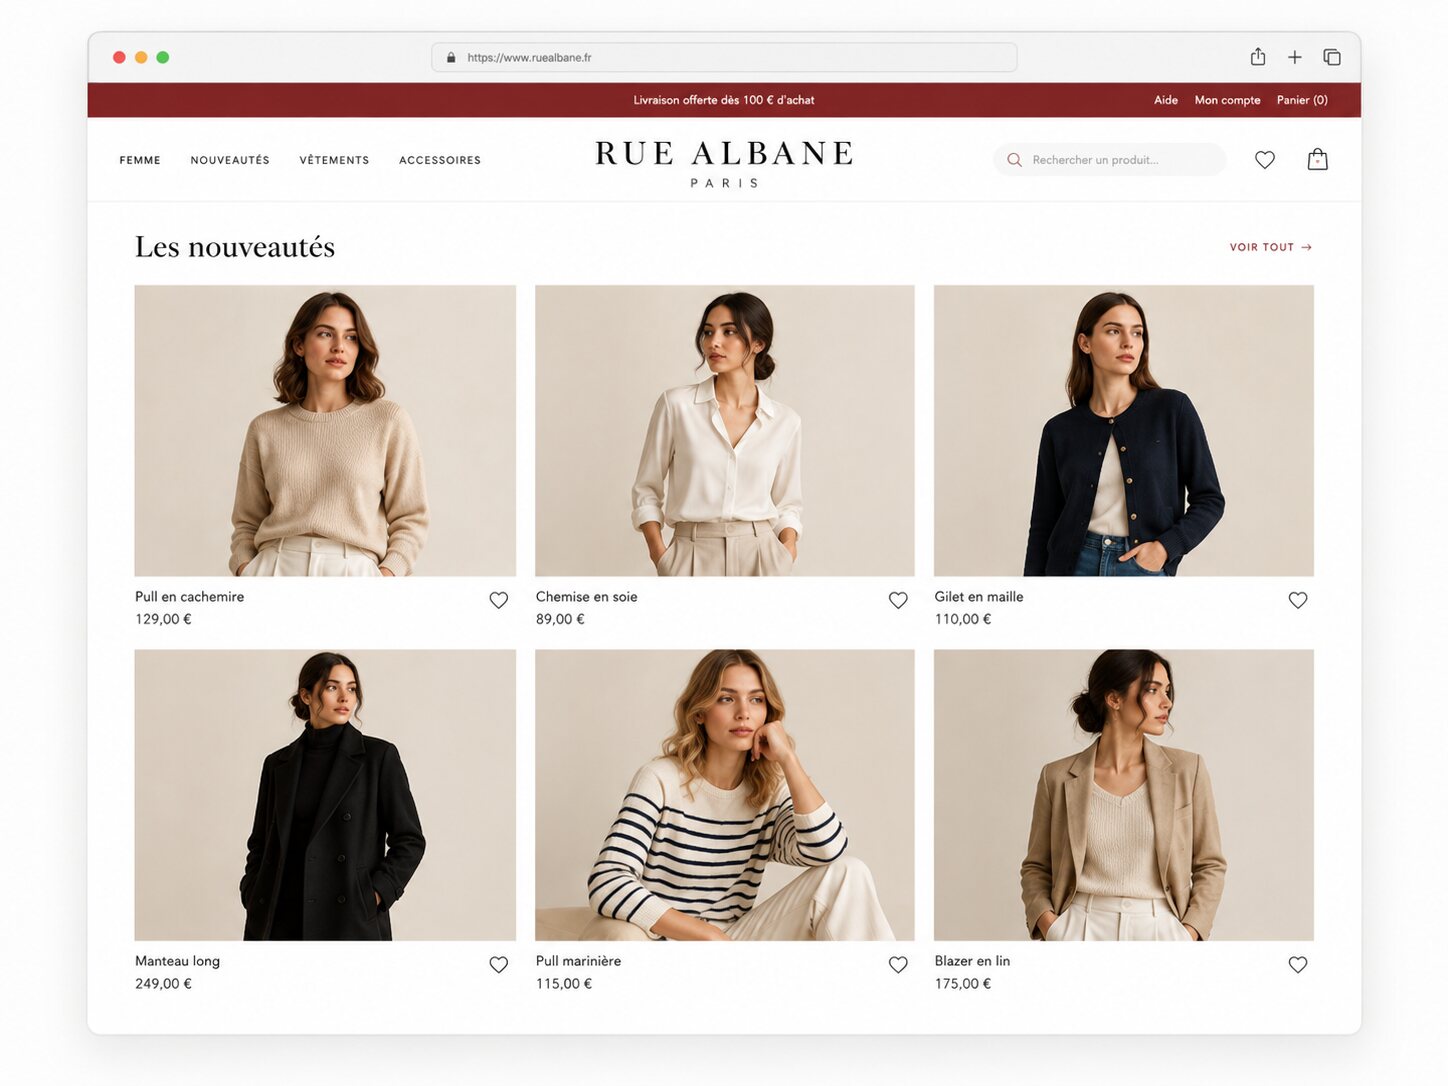Image resolution: width=1448 pixels, height=1086 pixels.
Task: Click the 110,00 € price
Action: click(963, 620)
